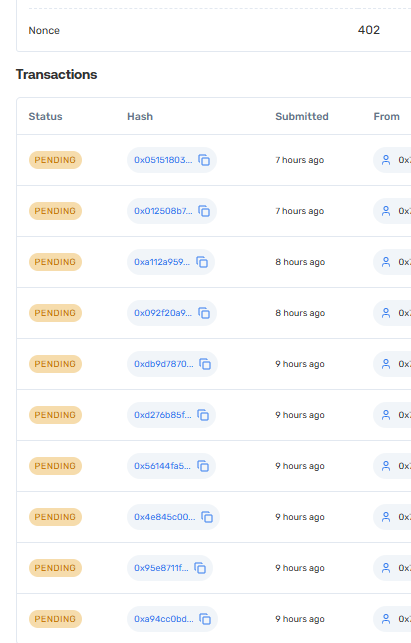Open transaction 0x05151803...
The width and height of the screenshot is (411, 643).
point(163,160)
